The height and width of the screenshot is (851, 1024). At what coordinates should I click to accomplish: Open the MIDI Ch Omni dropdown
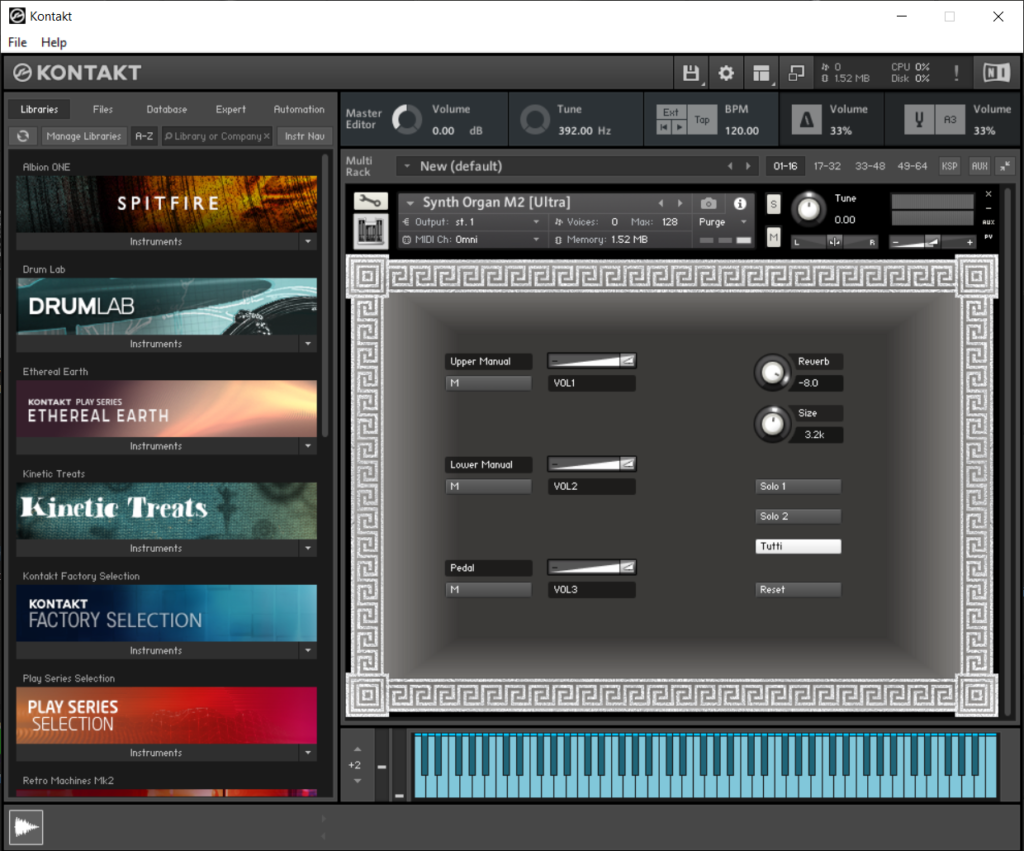(x=471, y=240)
